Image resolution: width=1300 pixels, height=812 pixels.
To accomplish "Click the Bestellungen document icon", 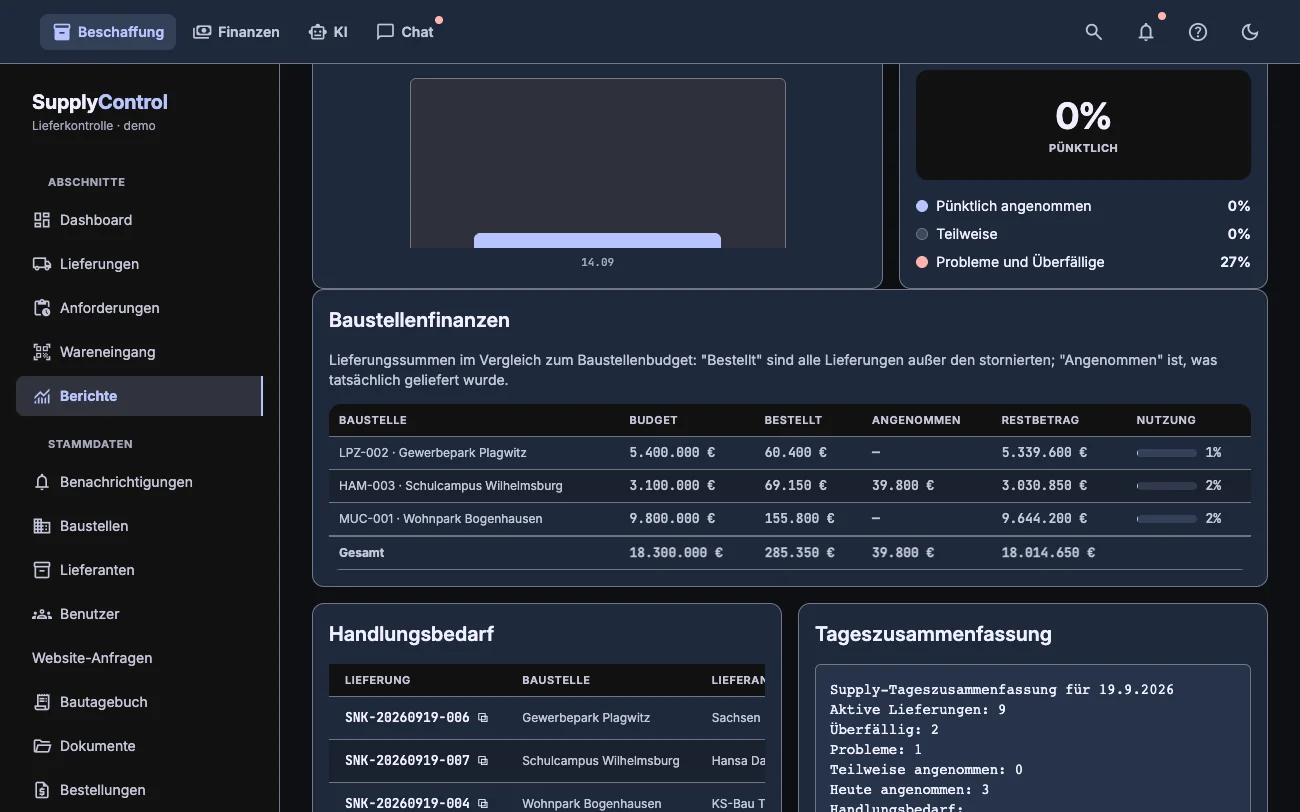I will click(42, 790).
